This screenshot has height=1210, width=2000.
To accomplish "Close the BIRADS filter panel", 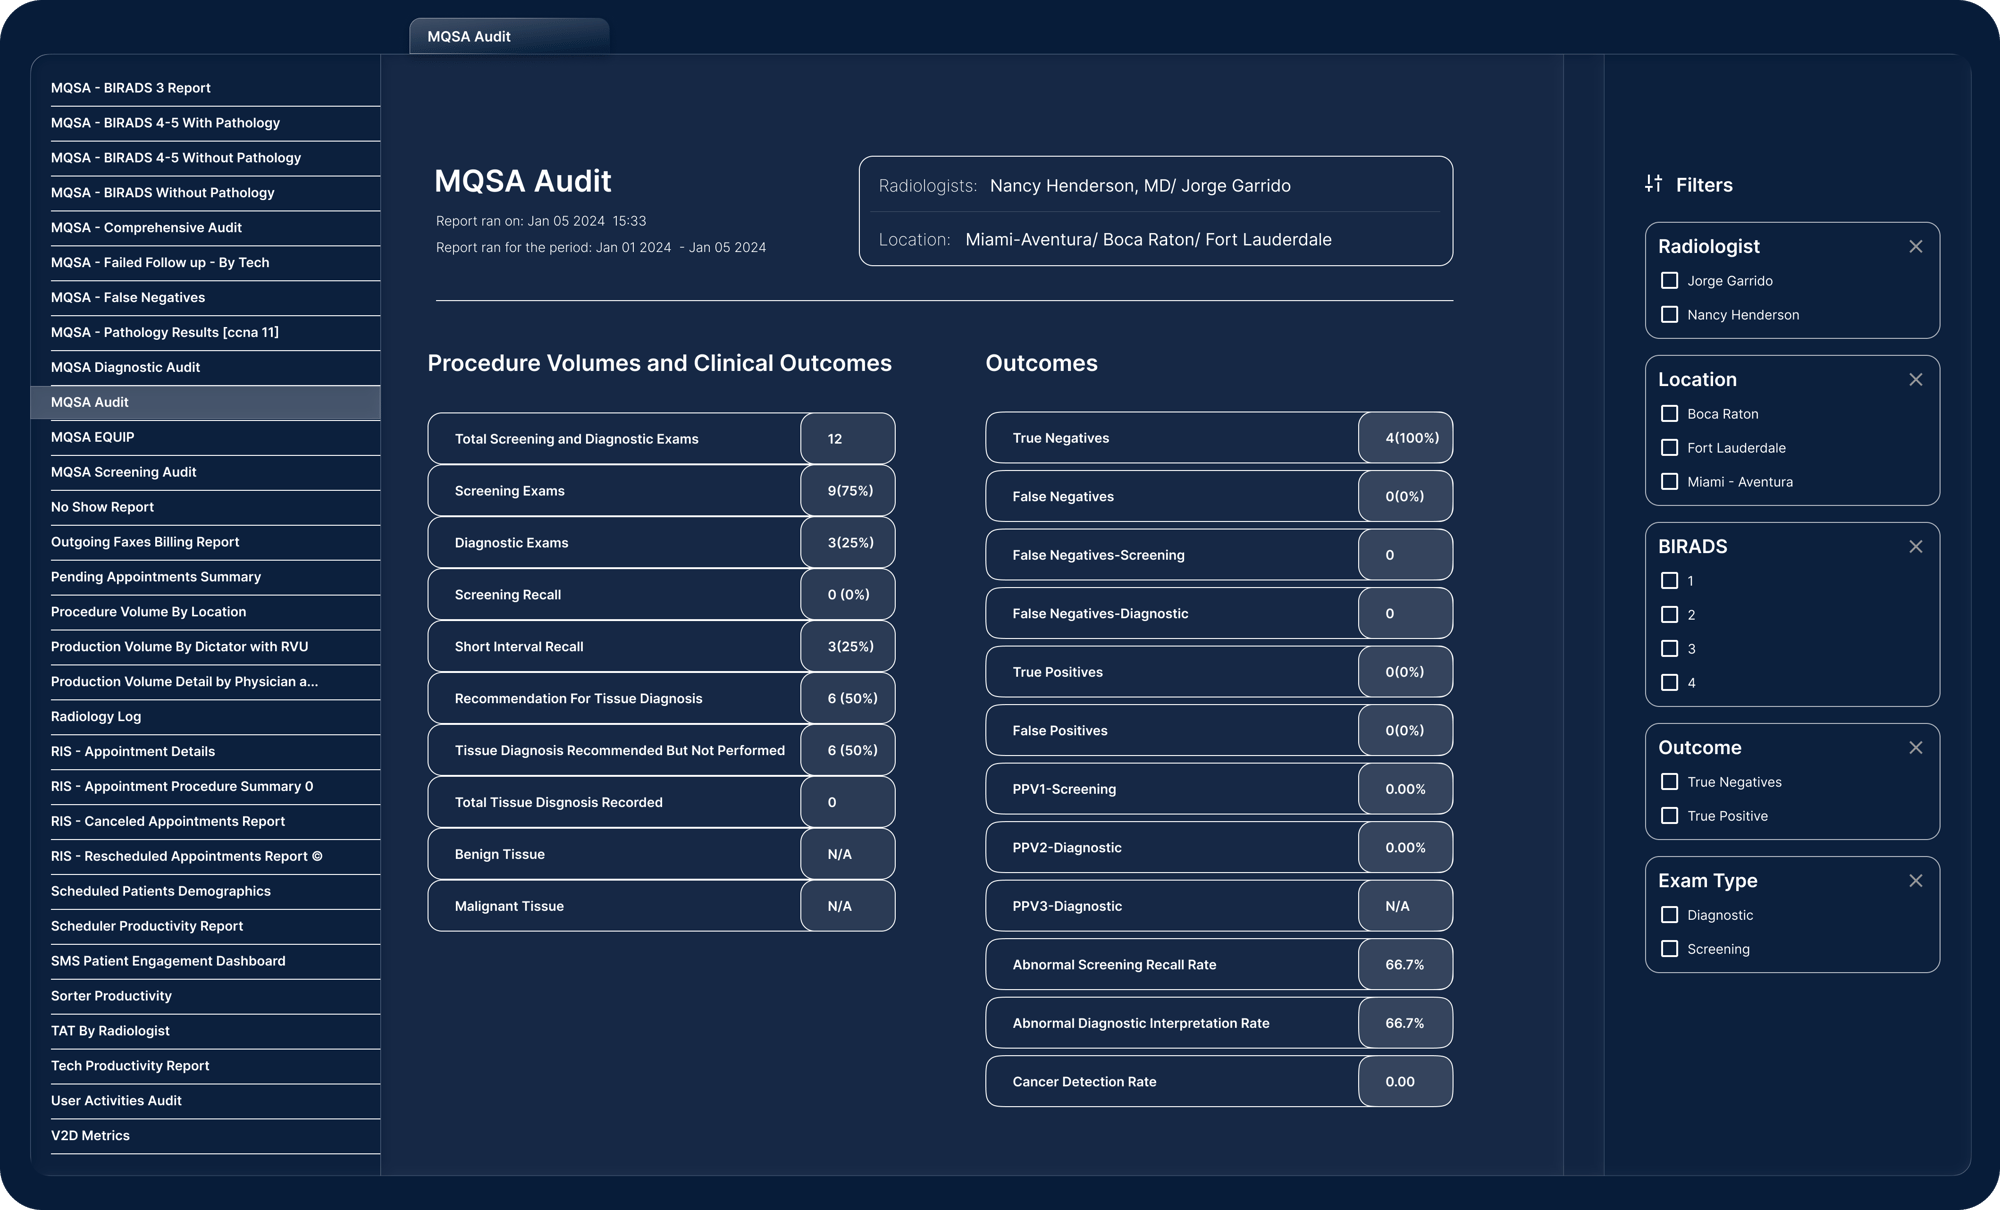I will pyautogui.click(x=1917, y=547).
